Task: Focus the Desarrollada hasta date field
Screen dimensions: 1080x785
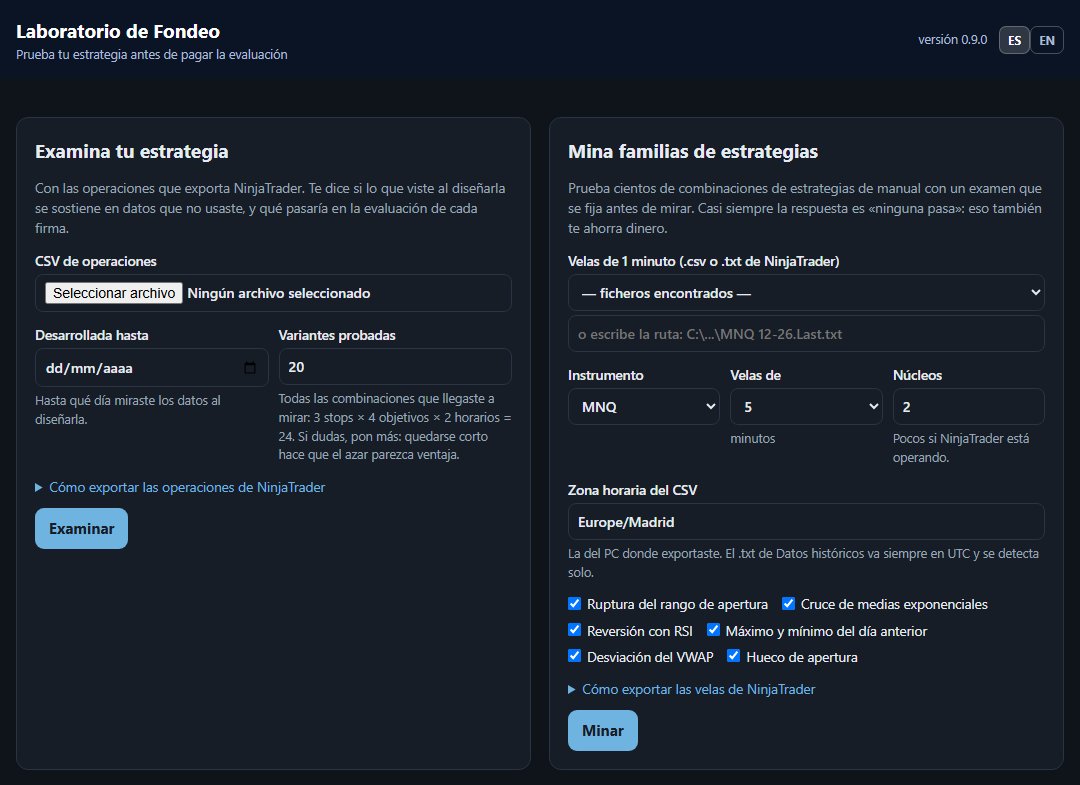Action: coord(152,368)
